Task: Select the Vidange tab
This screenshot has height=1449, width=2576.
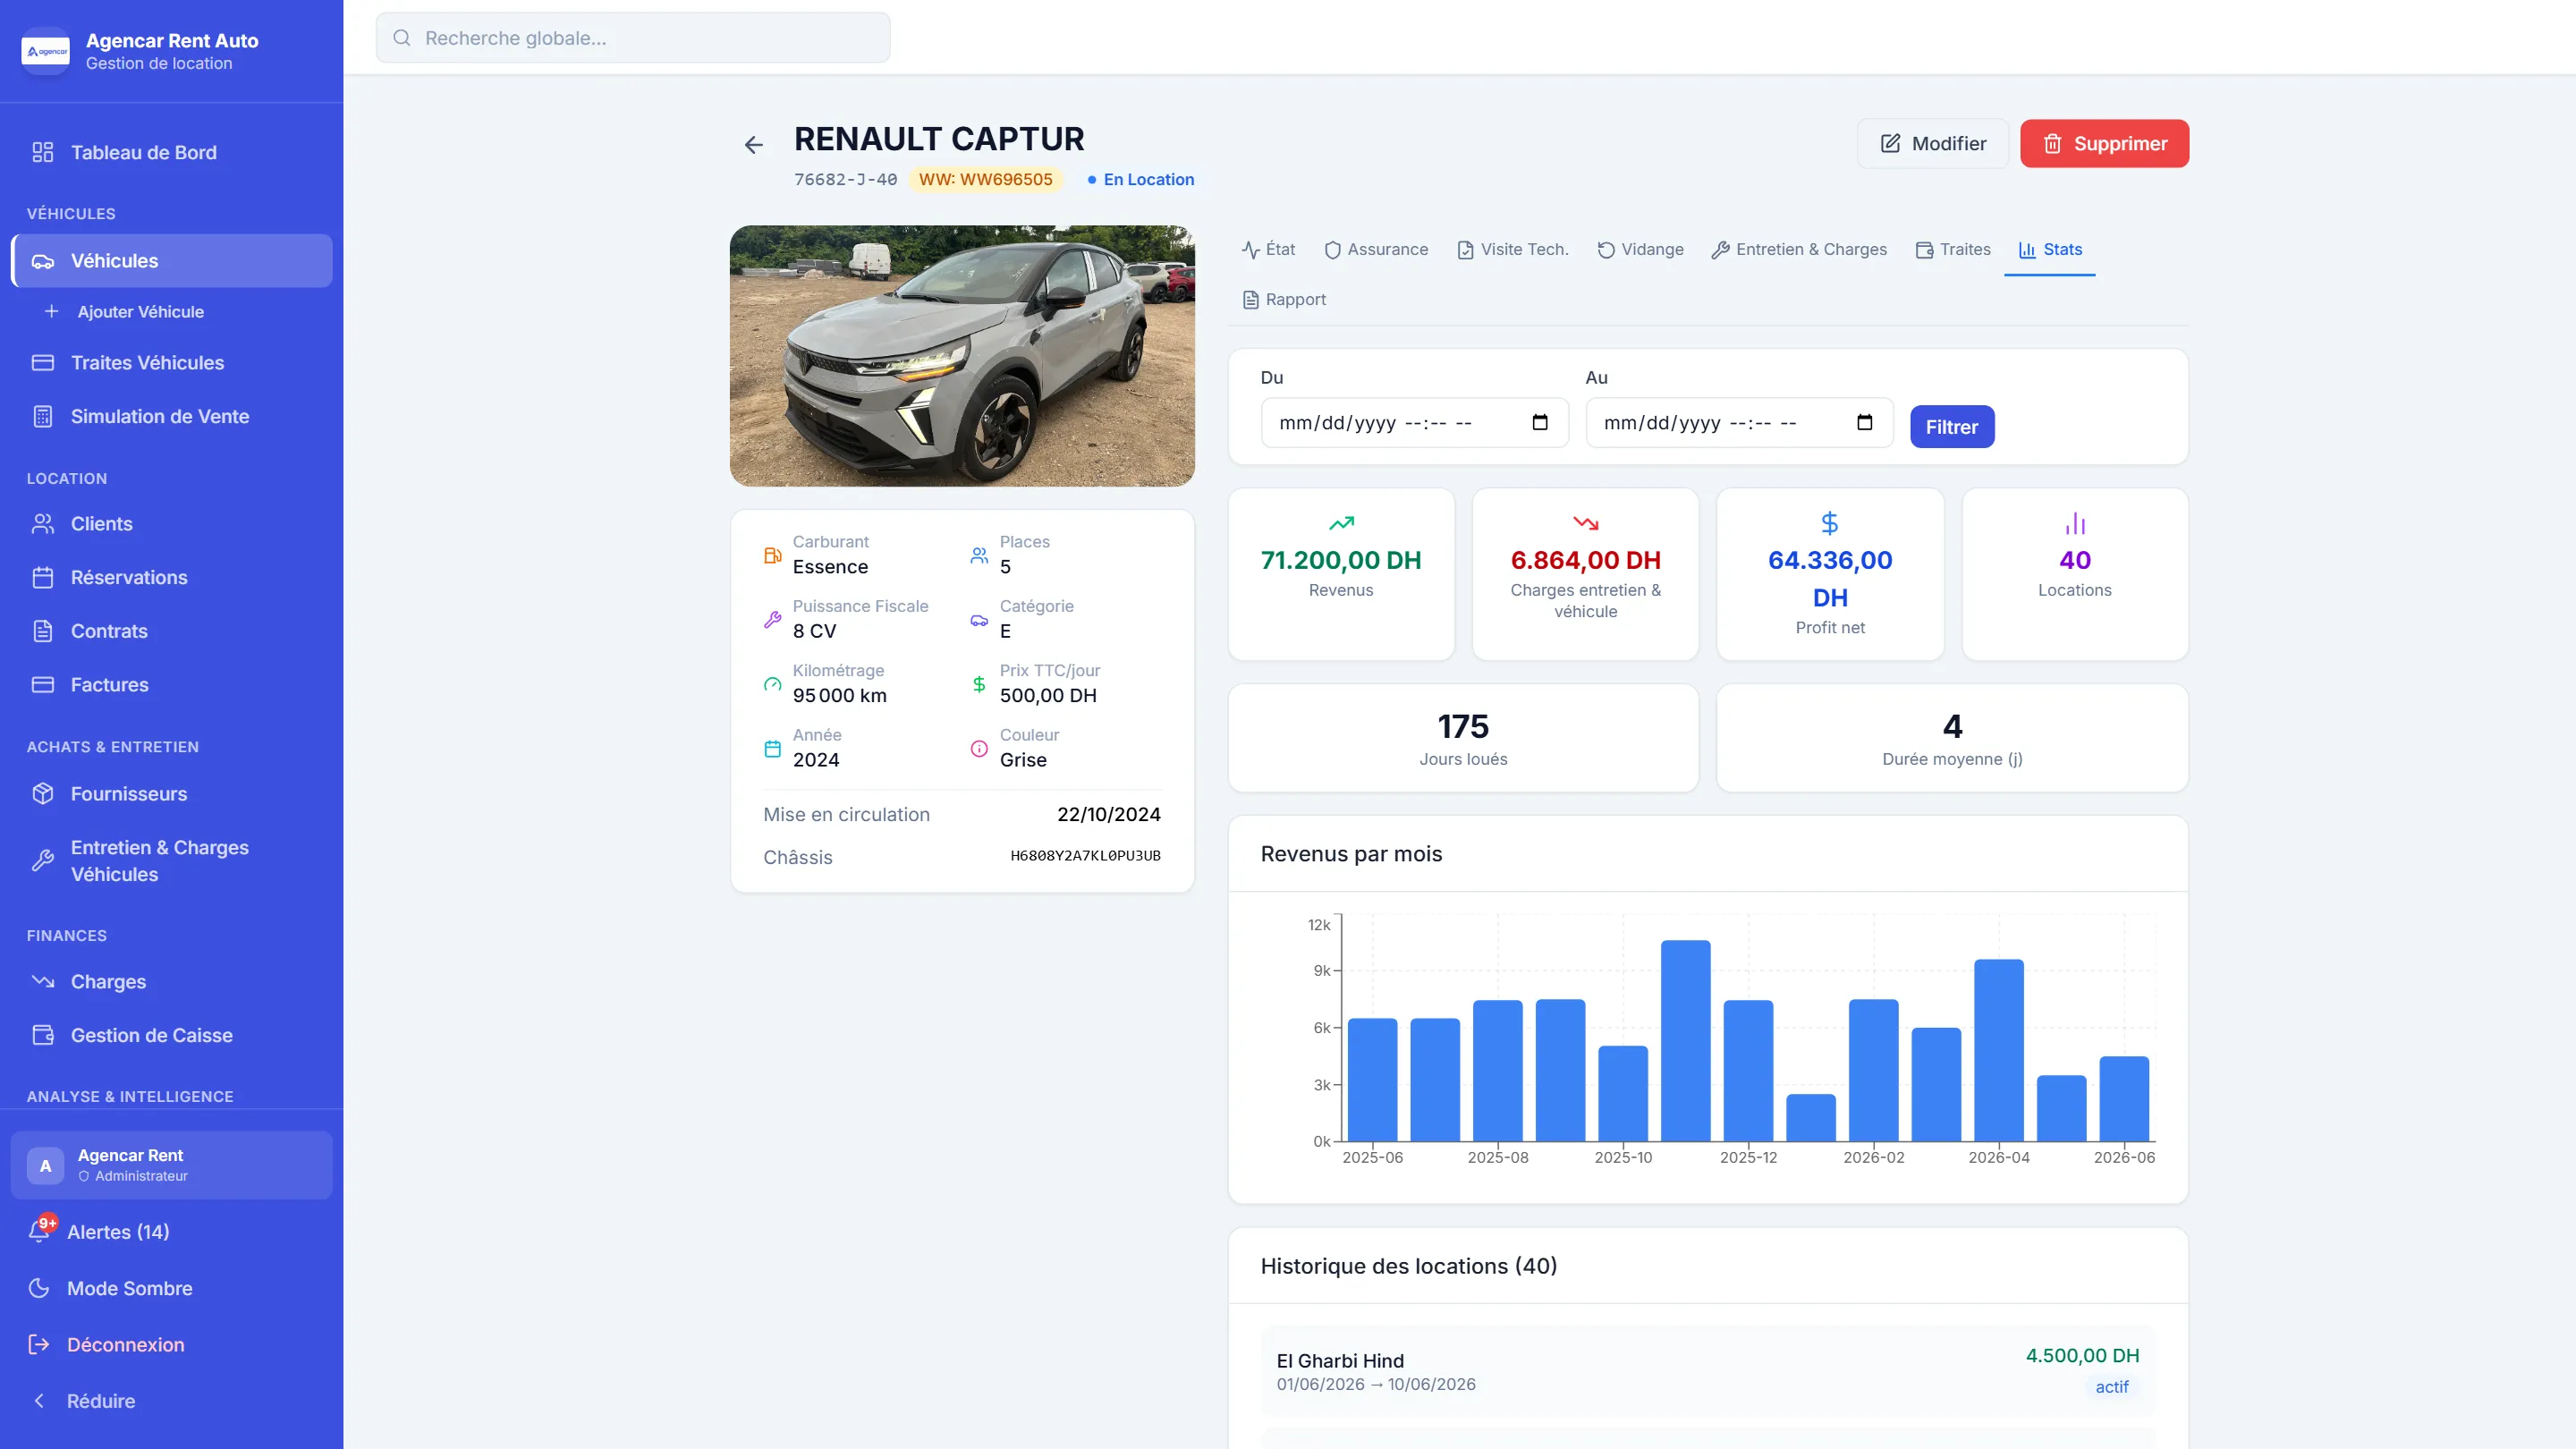Action: click(x=1640, y=250)
